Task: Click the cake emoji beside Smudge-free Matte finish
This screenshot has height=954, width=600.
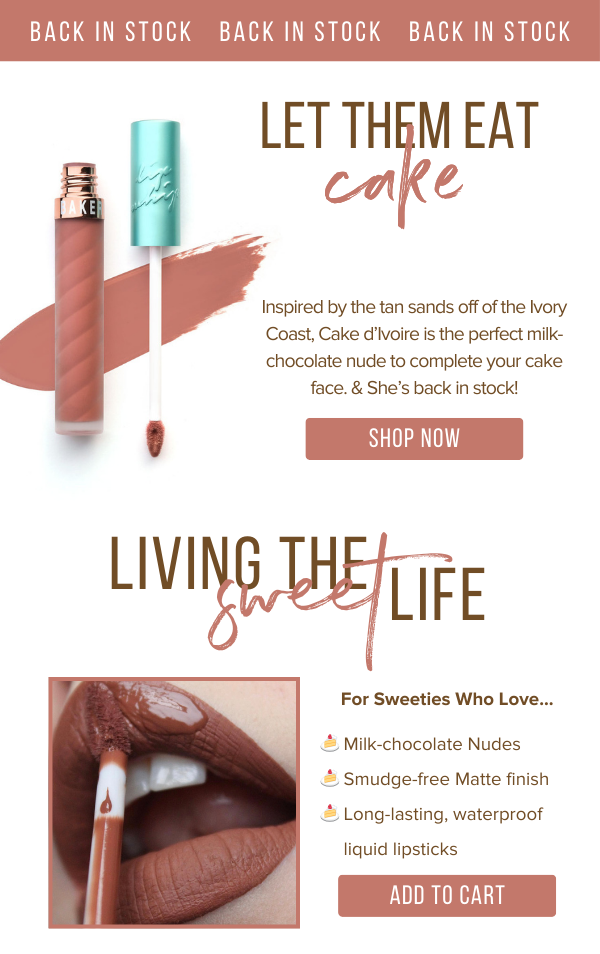Action: (x=329, y=778)
